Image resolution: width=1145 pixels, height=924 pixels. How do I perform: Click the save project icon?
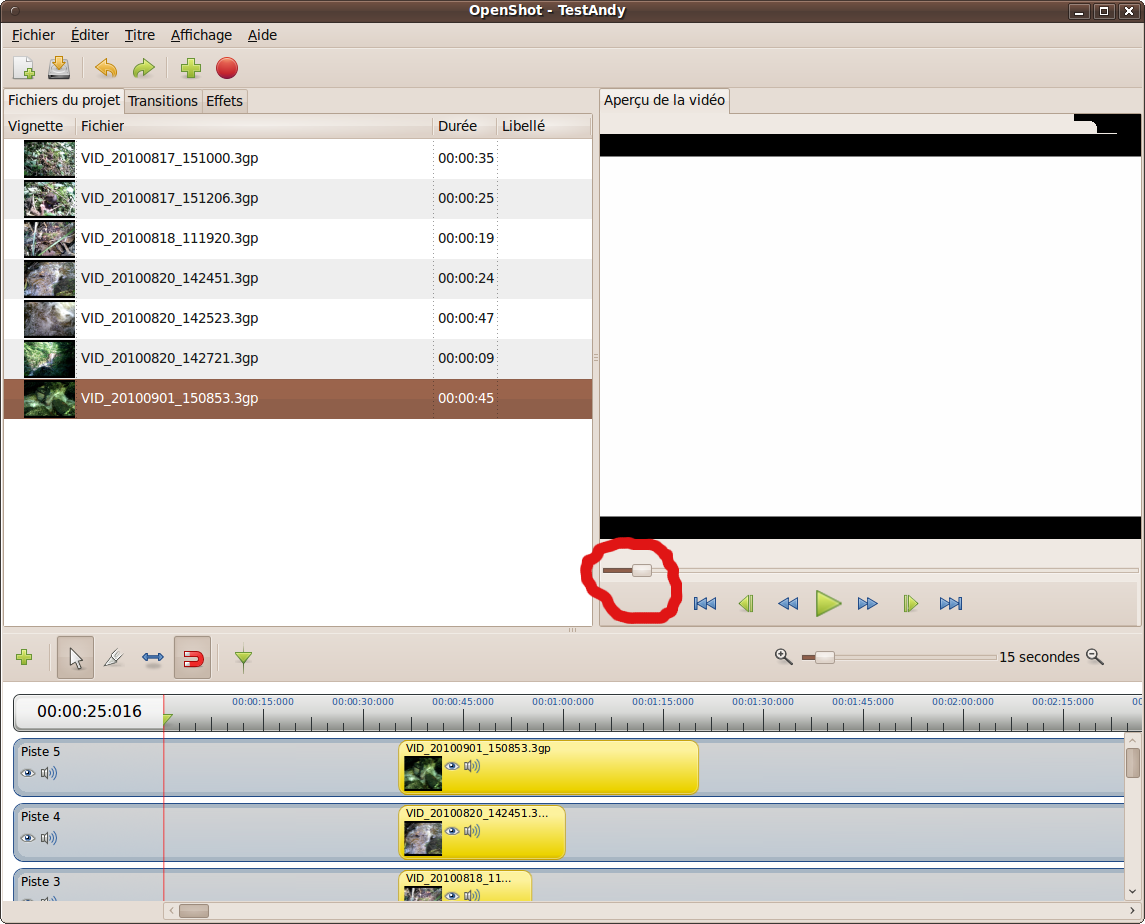(x=59, y=69)
